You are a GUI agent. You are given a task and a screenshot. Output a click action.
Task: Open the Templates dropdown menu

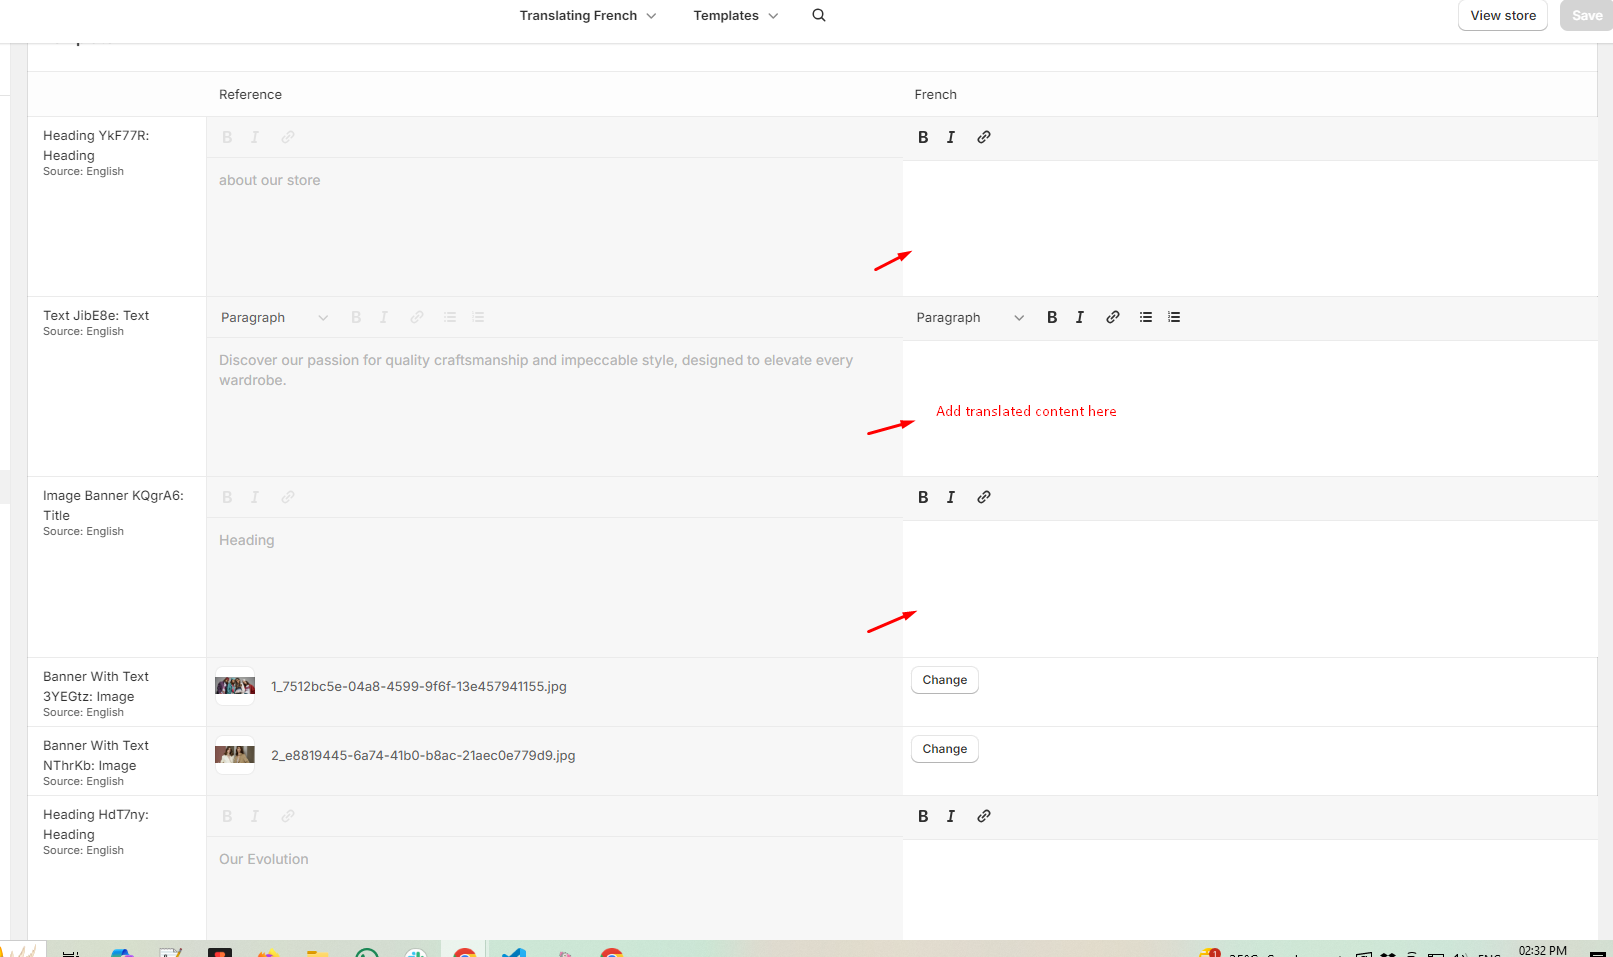click(x=735, y=16)
